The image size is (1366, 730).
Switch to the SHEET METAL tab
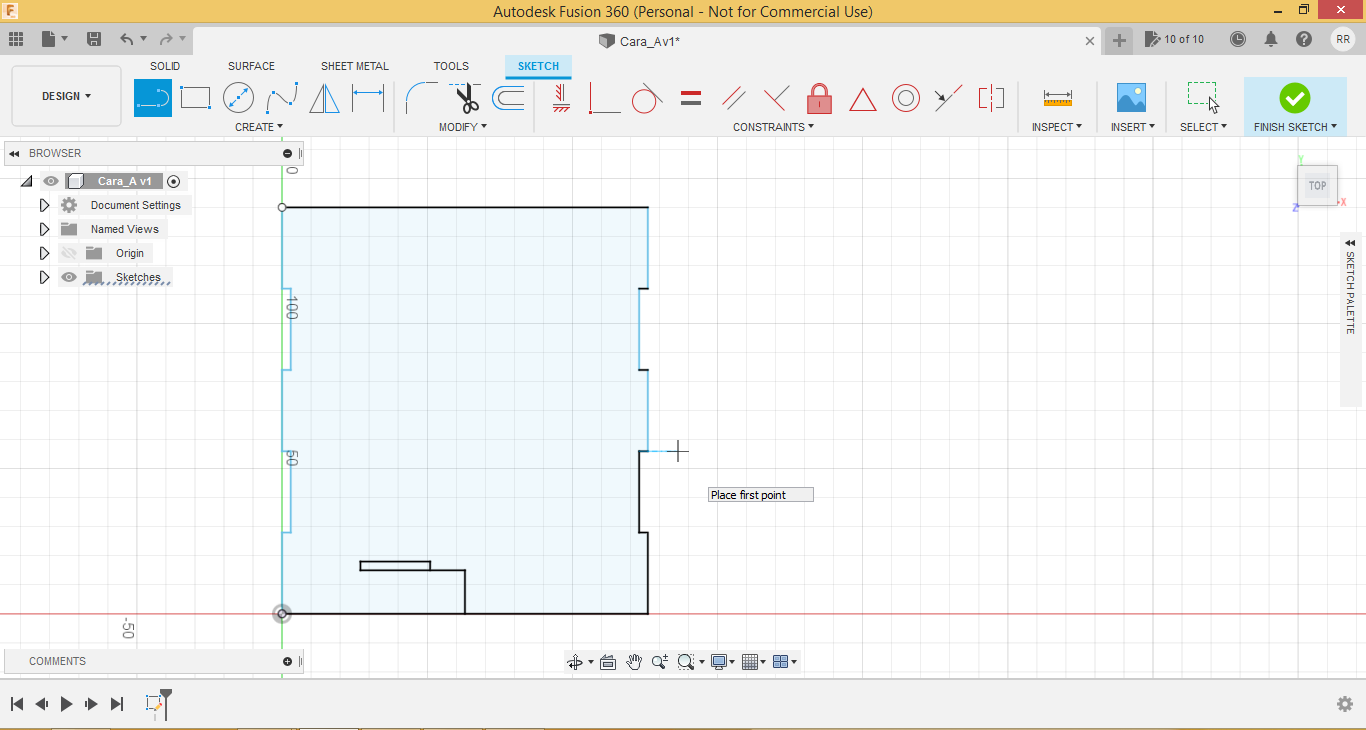point(355,66)
